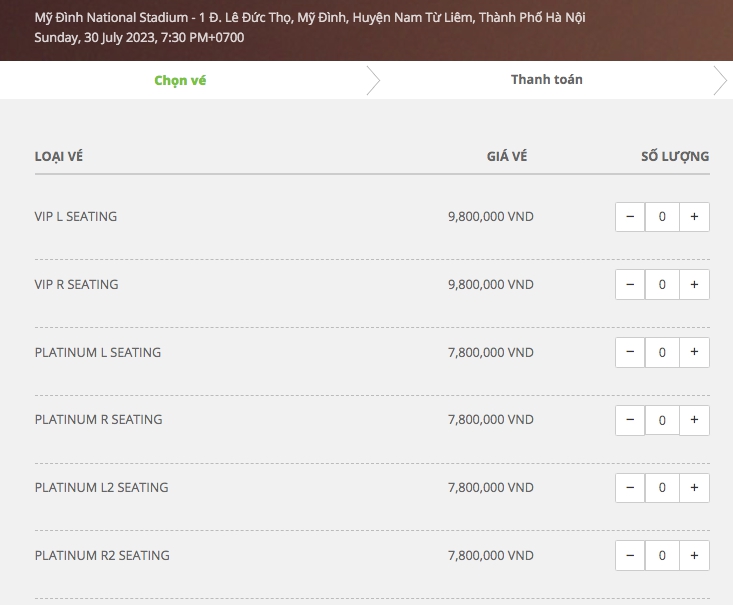
Task: Increase PLATINUM L2 SEATING quantity
Action: (694, 488)
